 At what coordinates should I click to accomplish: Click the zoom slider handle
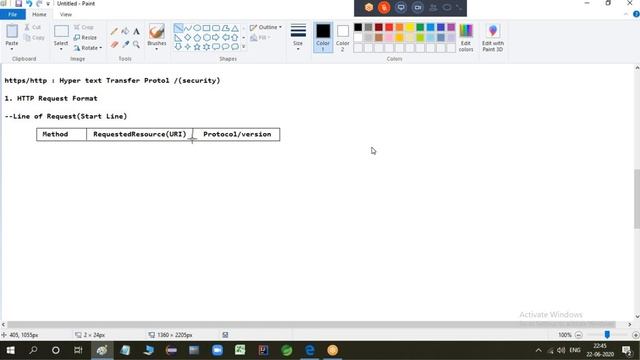click(x=607, y=335)
